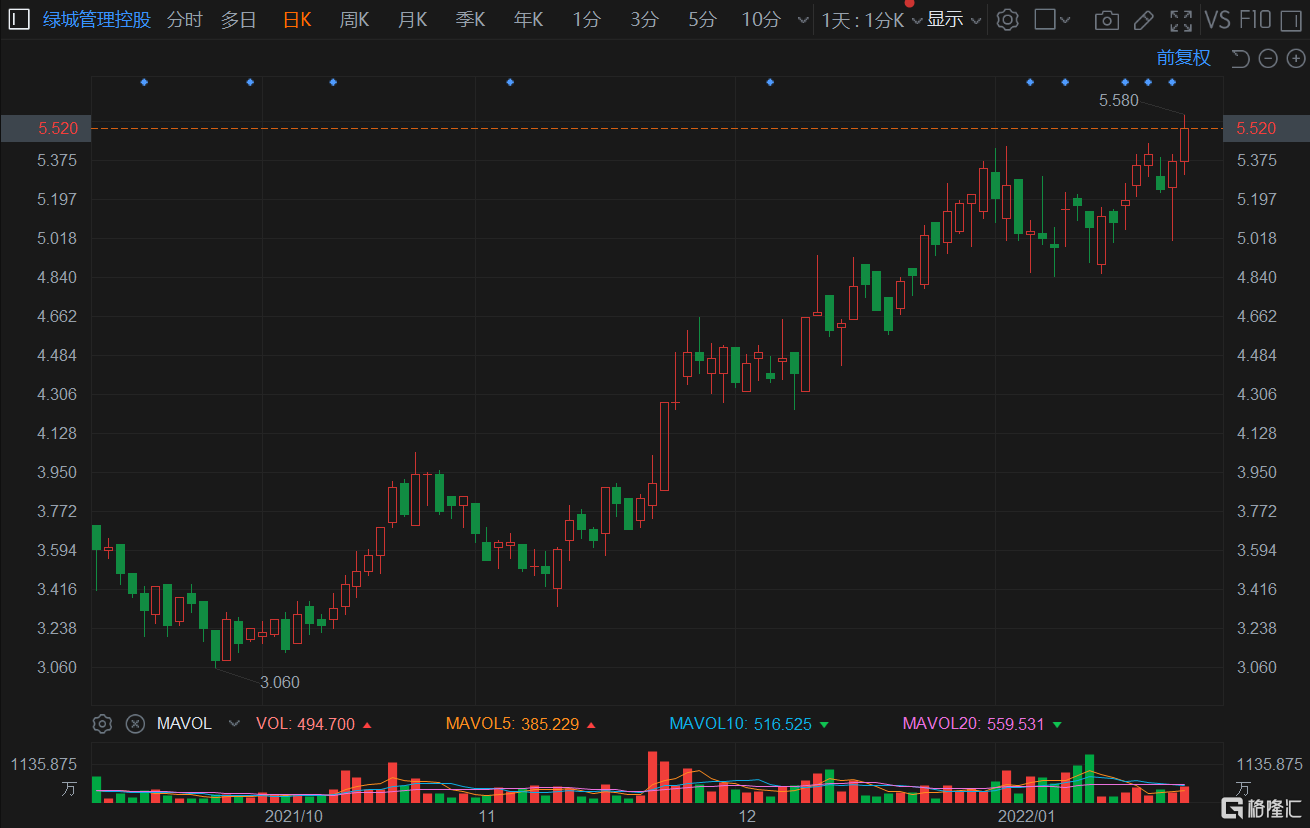Screen dimensions: 1310x828
Task: Click the VS compare button
Action: click(1218, 20)
